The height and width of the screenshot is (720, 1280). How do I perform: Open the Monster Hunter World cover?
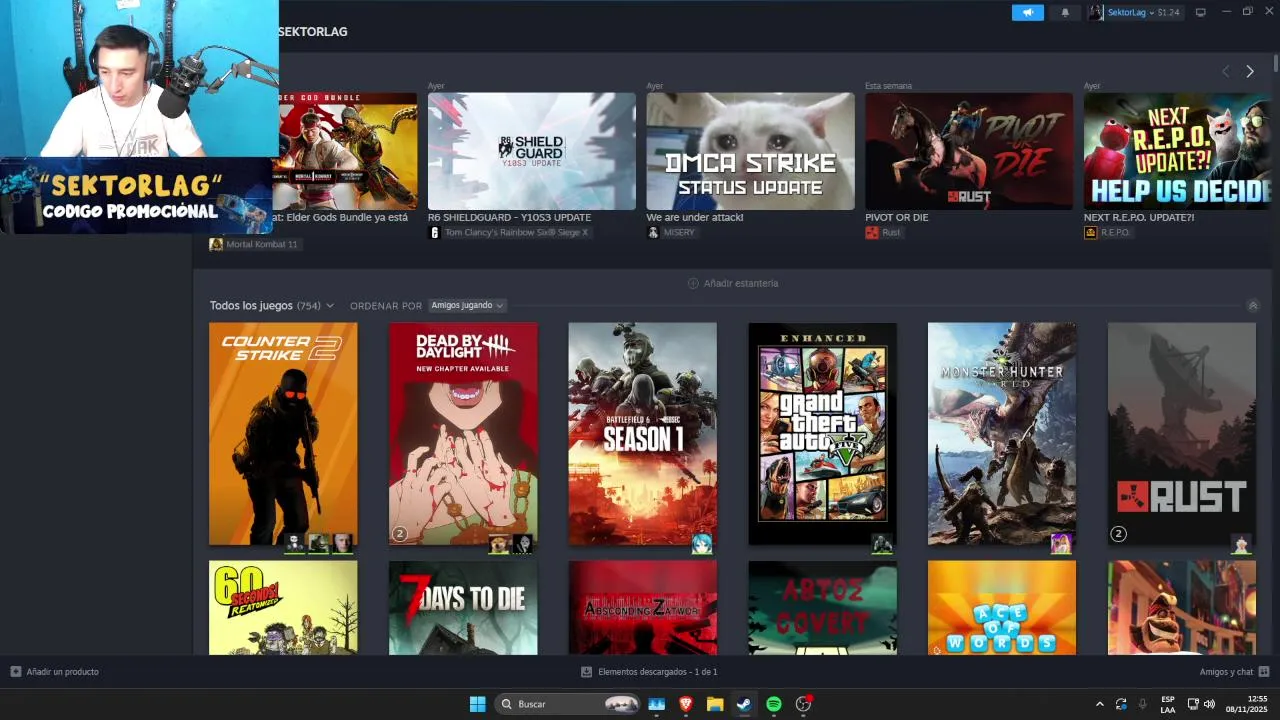(x=1002, y=434)
